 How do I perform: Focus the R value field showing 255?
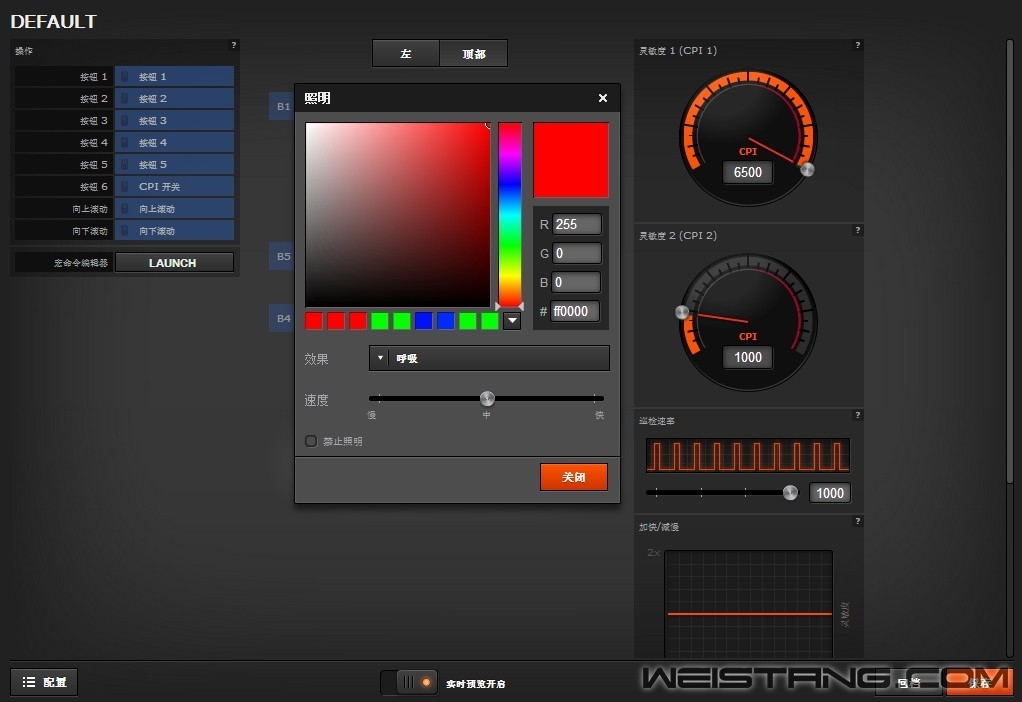577,224
